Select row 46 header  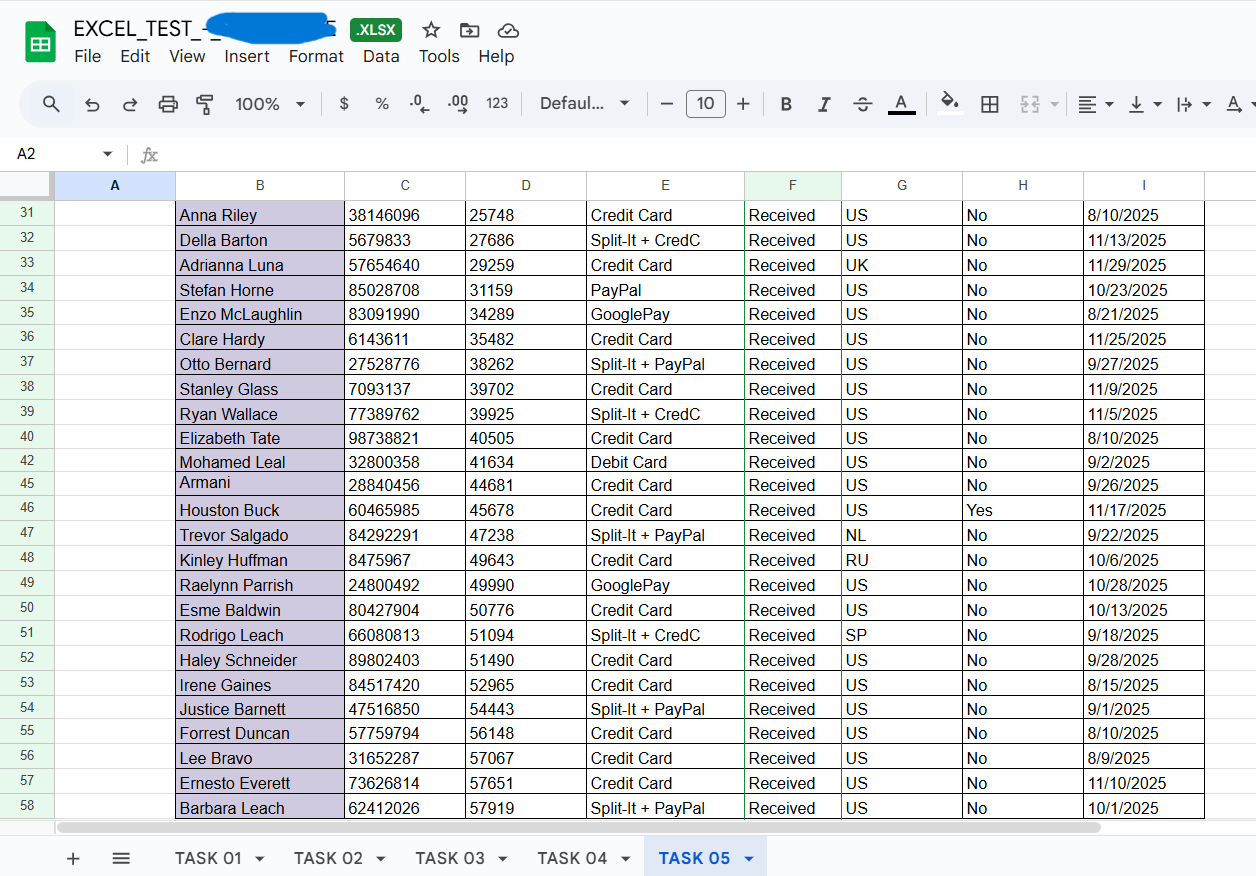point(27,509)
